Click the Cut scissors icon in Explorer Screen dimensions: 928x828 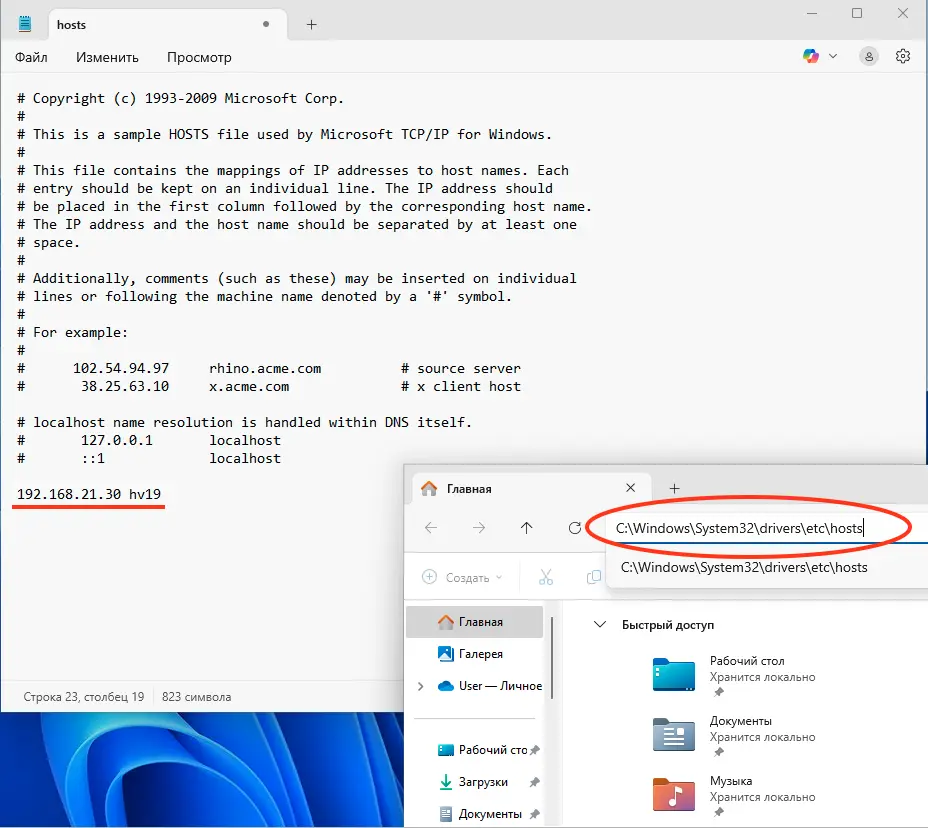[x=546, y=577]
